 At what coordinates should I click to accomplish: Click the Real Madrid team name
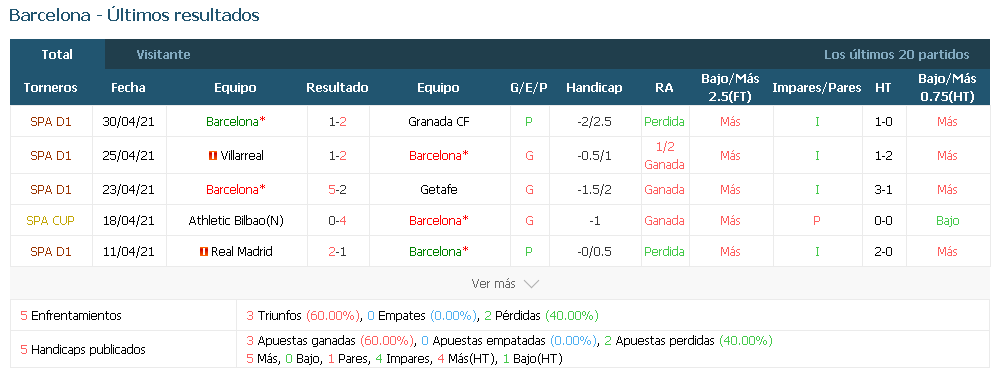pos(242,252)
